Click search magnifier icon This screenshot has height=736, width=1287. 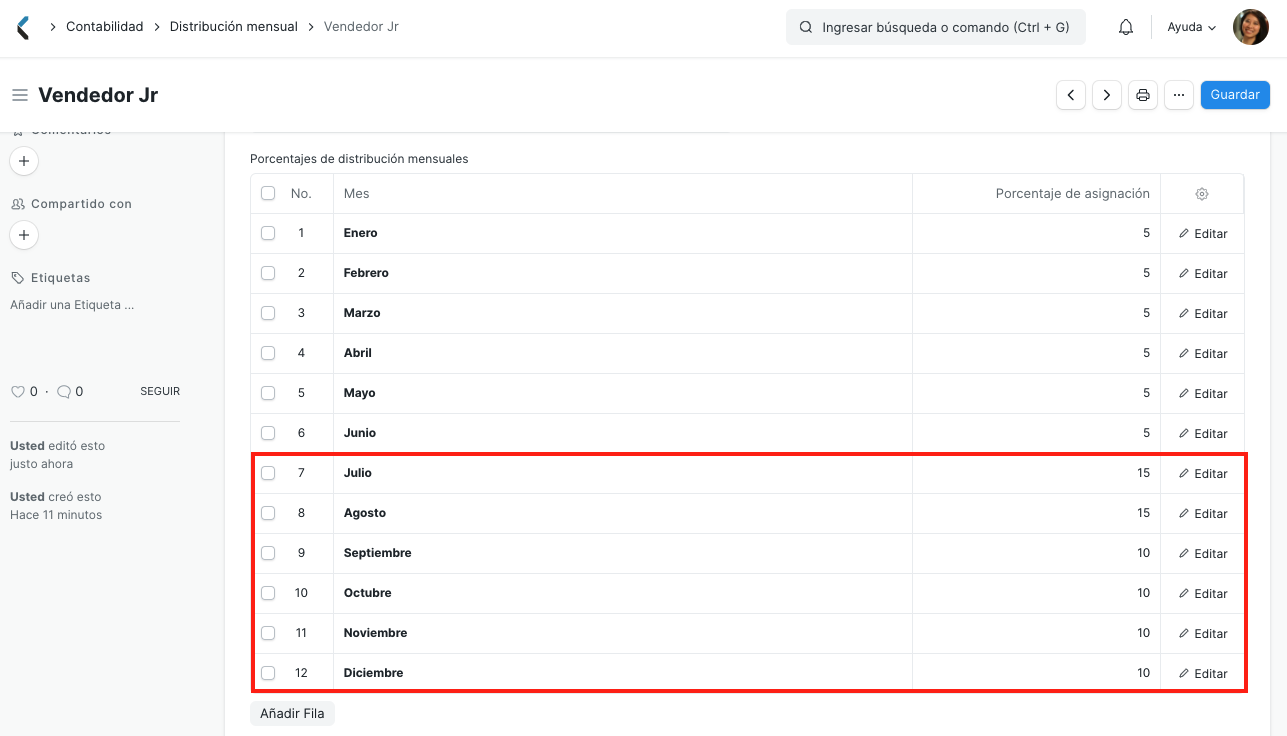[806, 28]
